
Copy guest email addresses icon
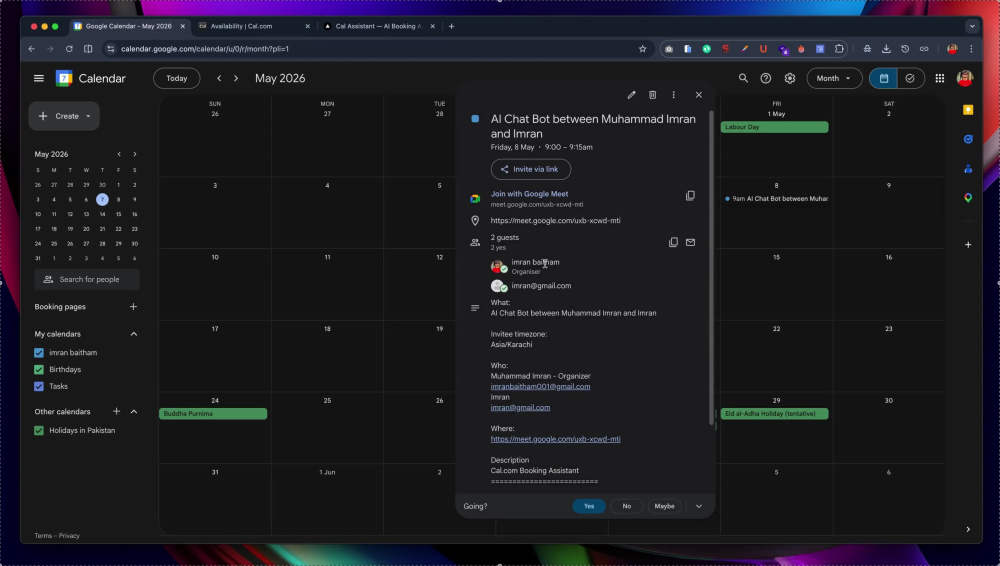tap(673, 242)
